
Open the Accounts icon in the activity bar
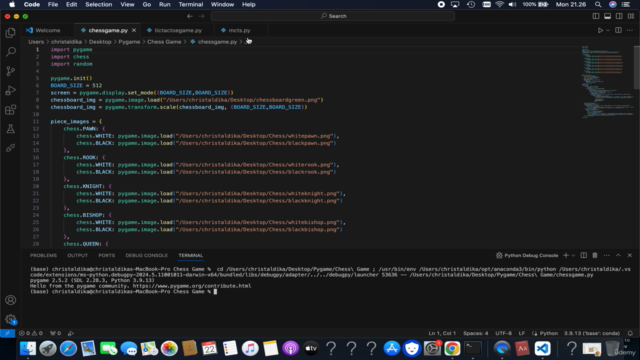click(11, 300)
